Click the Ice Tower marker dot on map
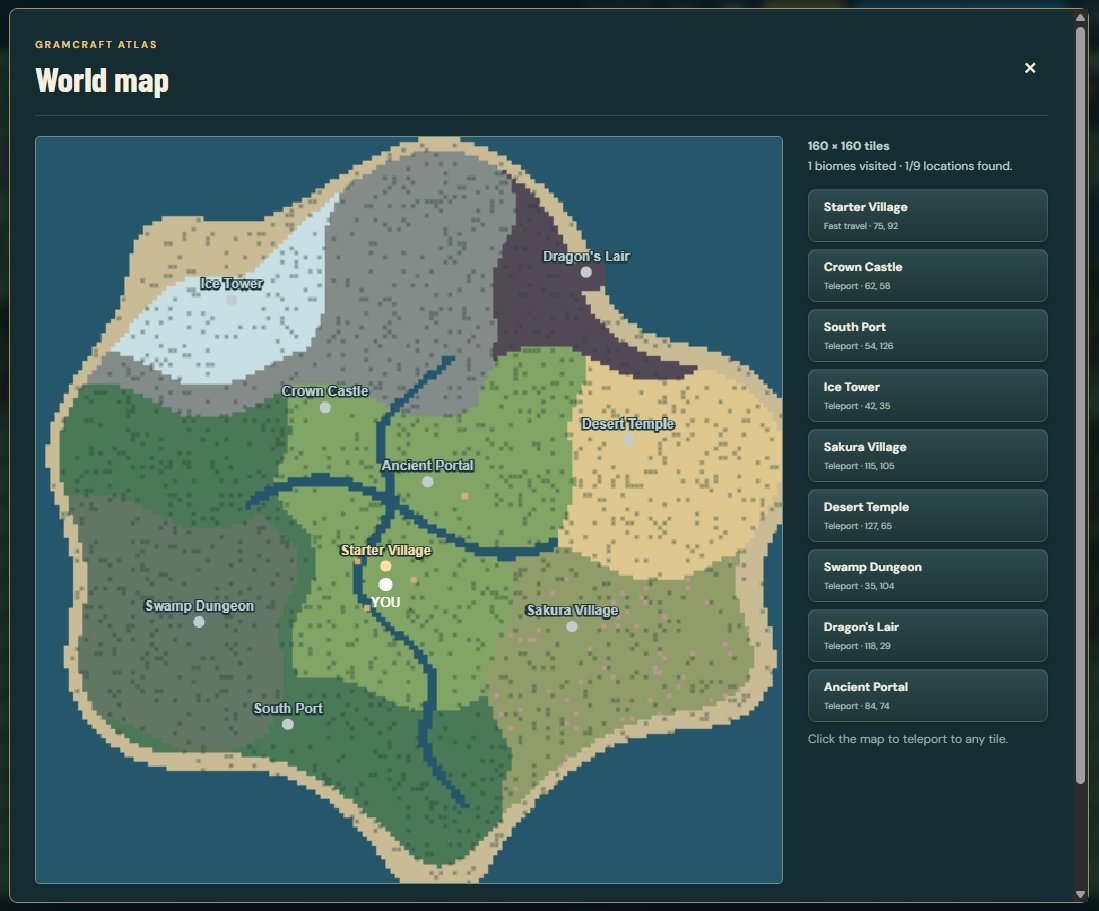Screen dimensions: 1099x911 point(231,300)
